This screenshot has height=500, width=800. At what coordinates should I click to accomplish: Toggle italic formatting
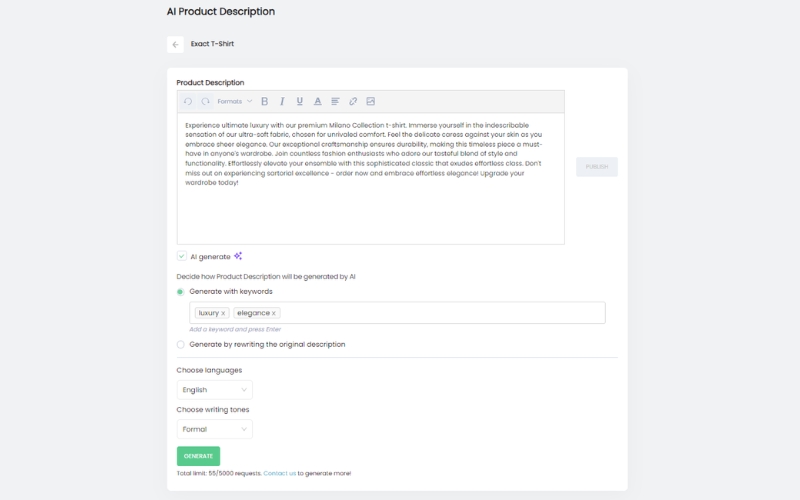click(282, 102)
